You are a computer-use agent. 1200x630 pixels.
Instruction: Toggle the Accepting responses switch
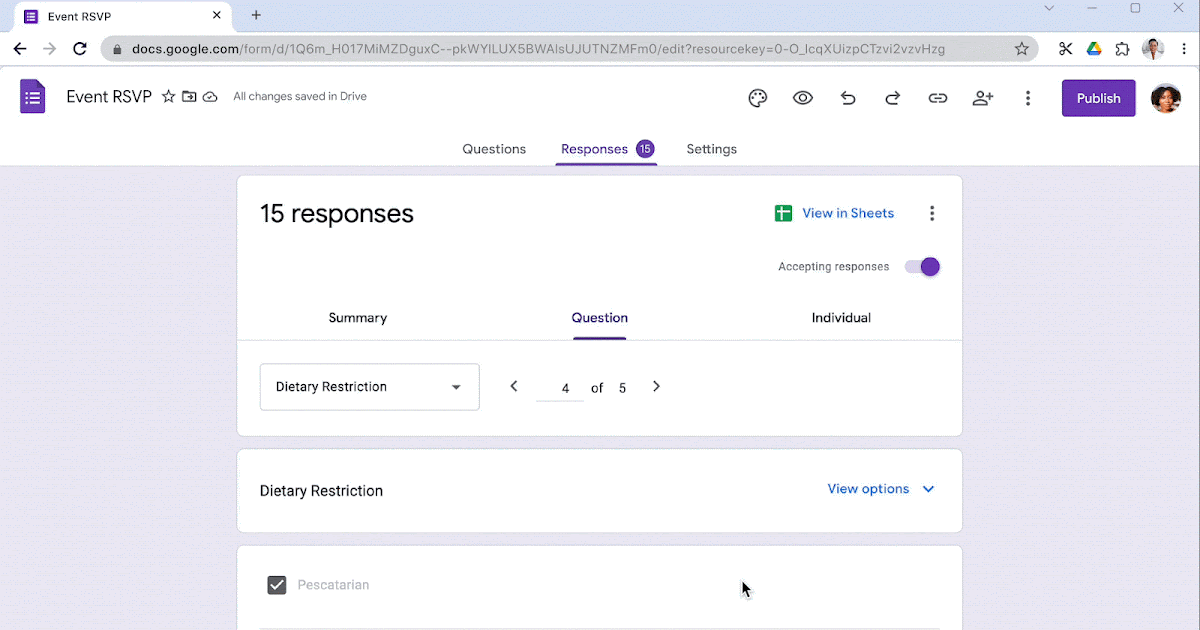tap(922, 267)
